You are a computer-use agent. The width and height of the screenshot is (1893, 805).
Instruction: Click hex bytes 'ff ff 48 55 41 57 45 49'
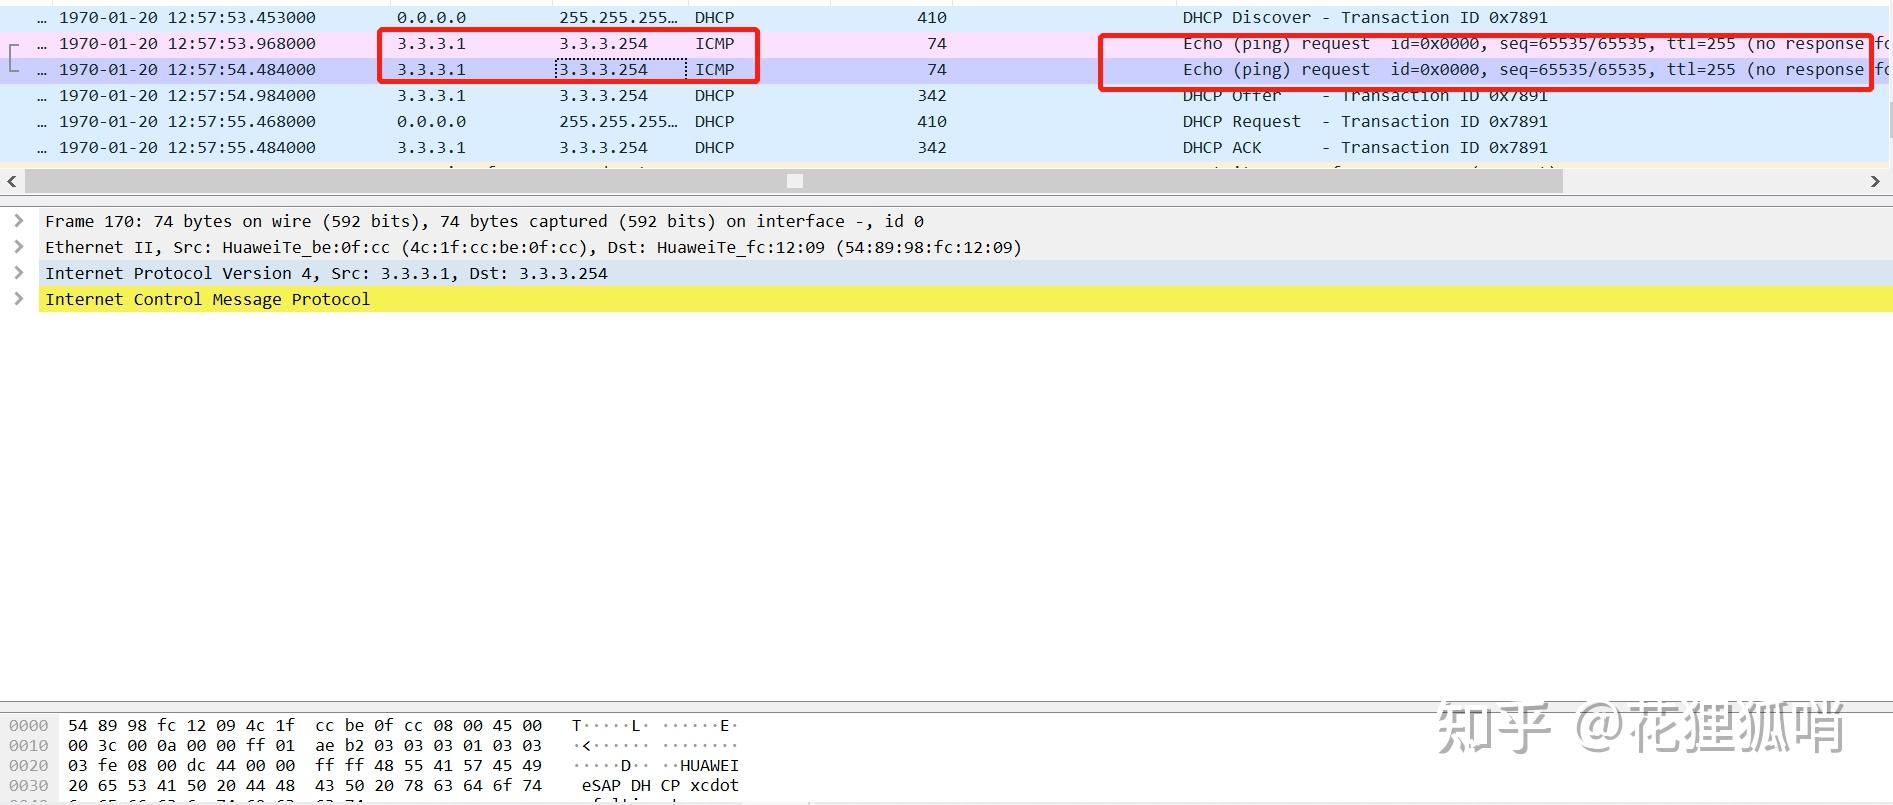(428, 765)
